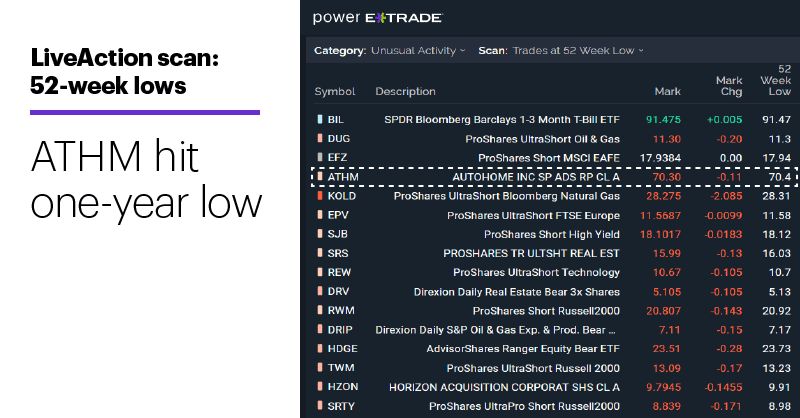Click the Power E*TRADE logo
The width and height of the screenshot is (800, 418).
[x=378, y=18]
